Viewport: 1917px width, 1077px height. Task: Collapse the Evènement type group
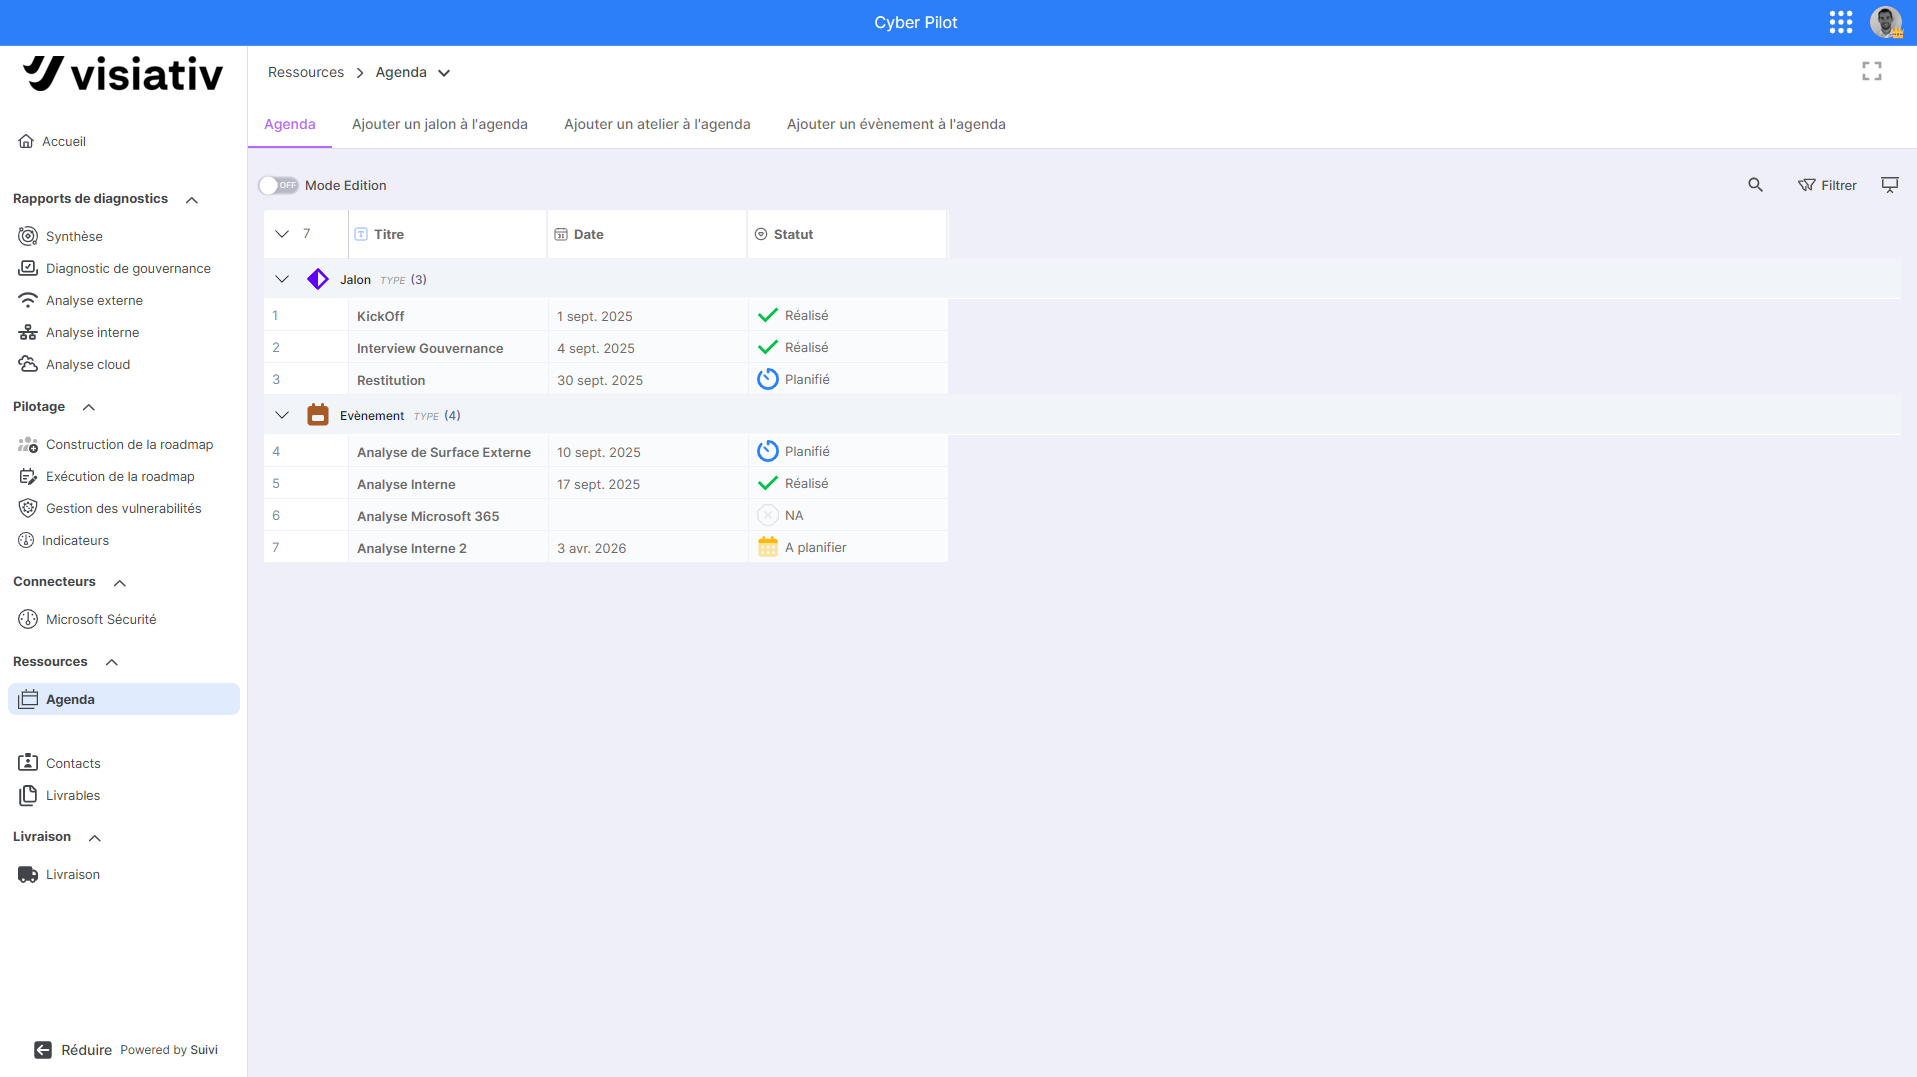coord(282,415)
